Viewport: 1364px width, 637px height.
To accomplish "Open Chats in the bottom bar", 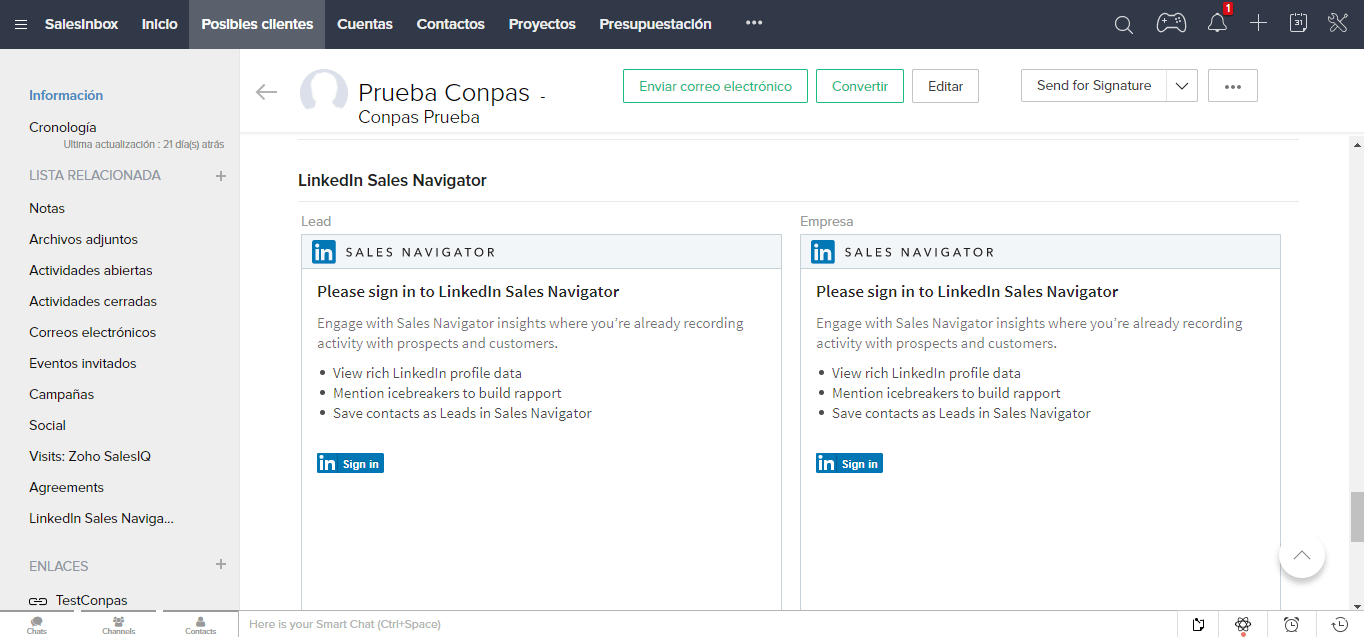I will coord(37,625).
